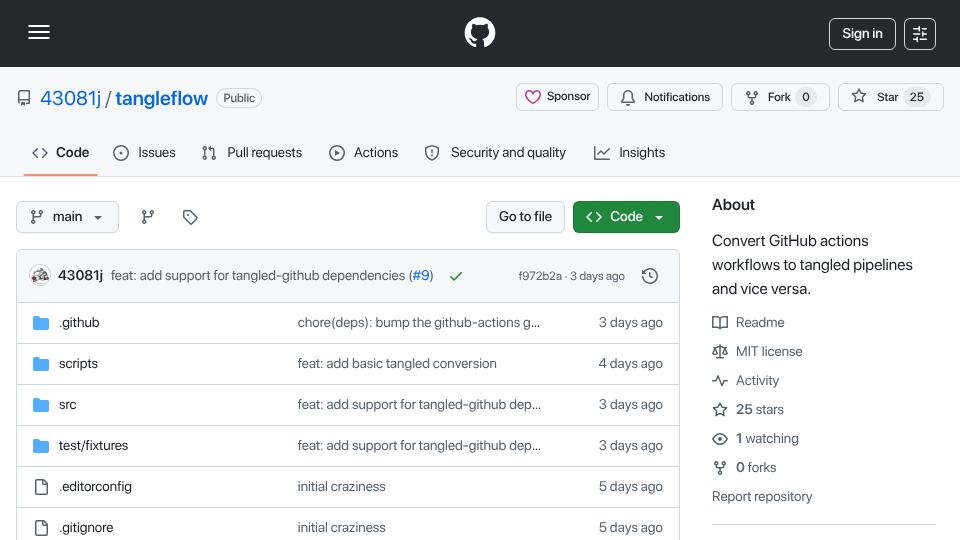This screenshot has height=540, width=960.
Task: Open the commit author avatar of 43081j
Action: coord(40,276)
